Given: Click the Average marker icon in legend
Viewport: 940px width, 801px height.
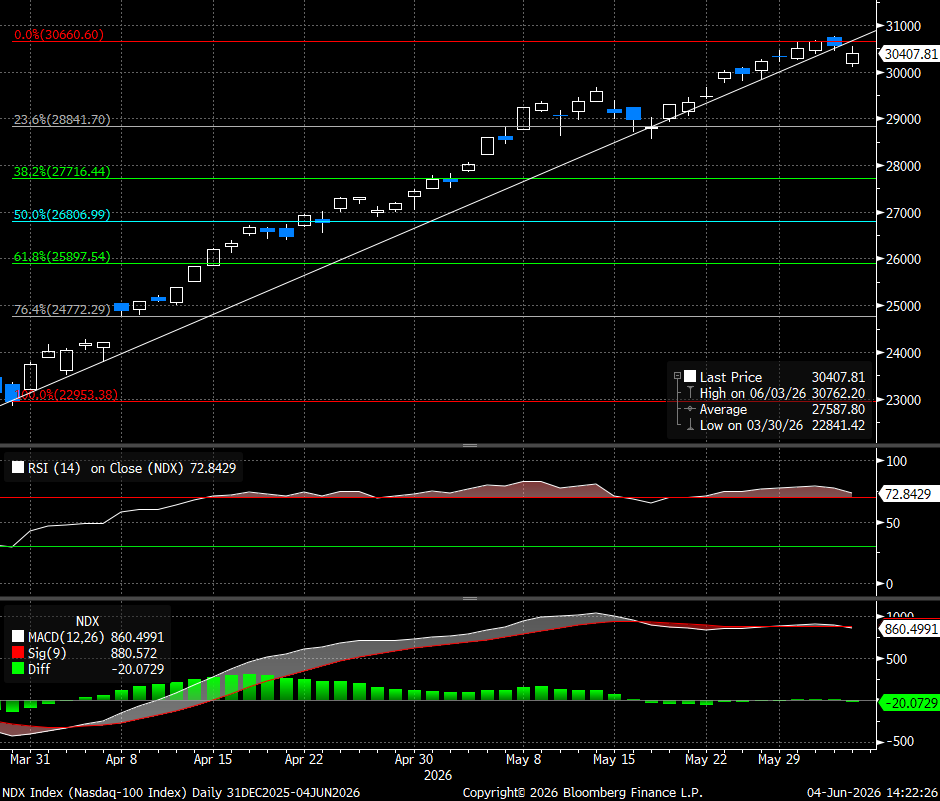Looking at the screenshot, I should coord(690,409).
